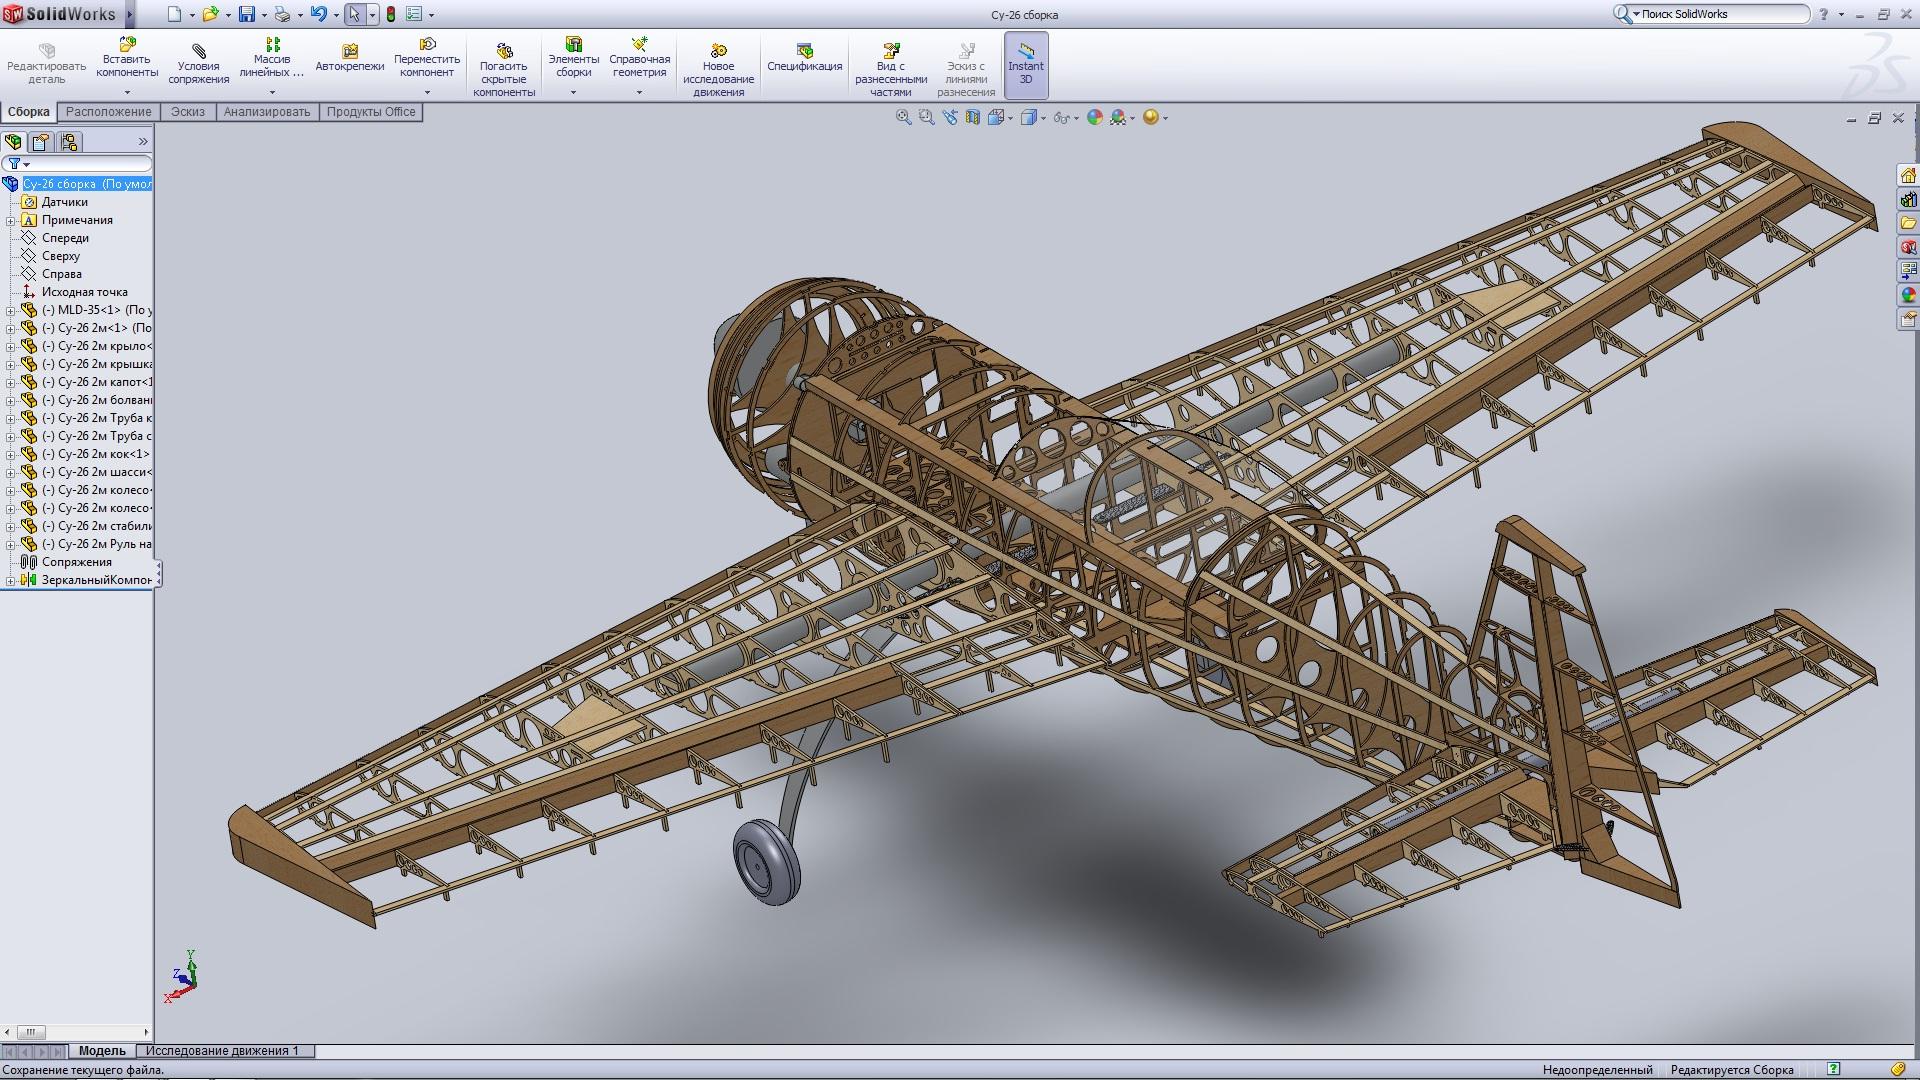This screenshot has height=1080, width=1920.
Task: Expand the Су-26 2м шасси tree node
Action: point(11,472)
